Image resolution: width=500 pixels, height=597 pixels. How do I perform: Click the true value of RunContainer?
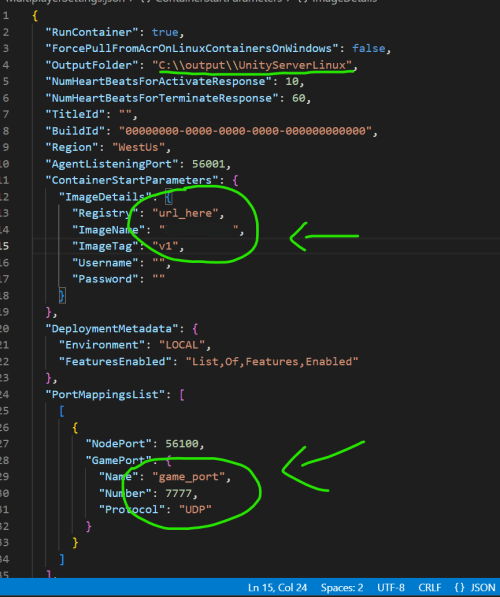tap(165, 32)
